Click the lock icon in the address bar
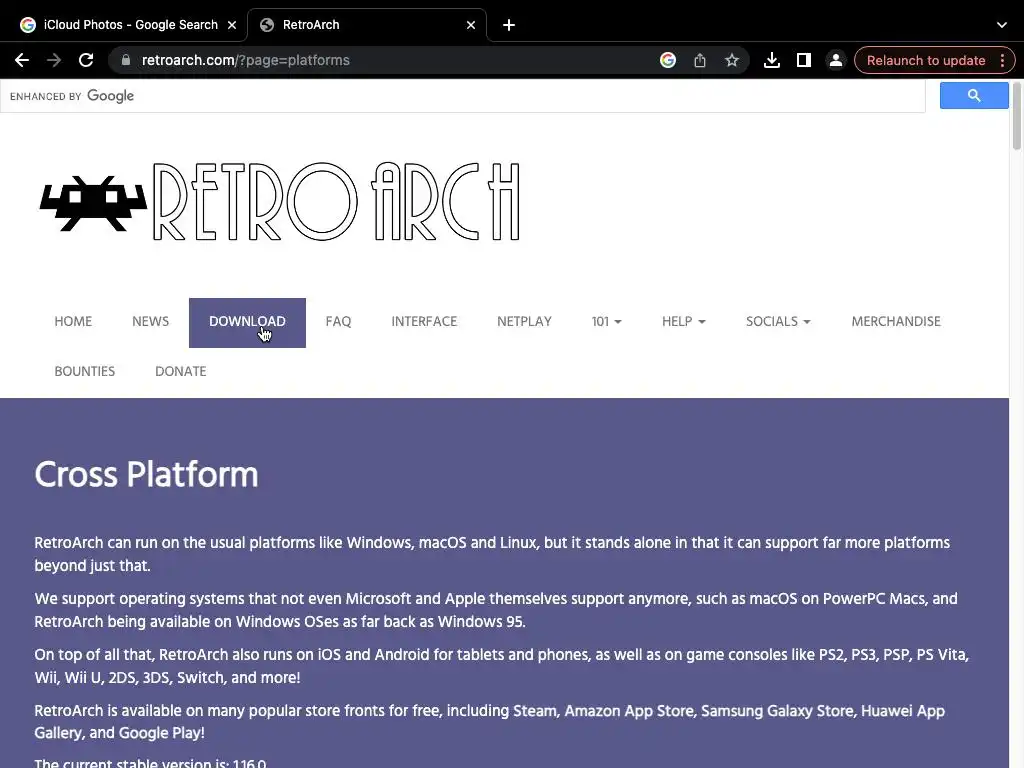The height and width of the screenshot is (768, 1024). (x=126, y=60)
